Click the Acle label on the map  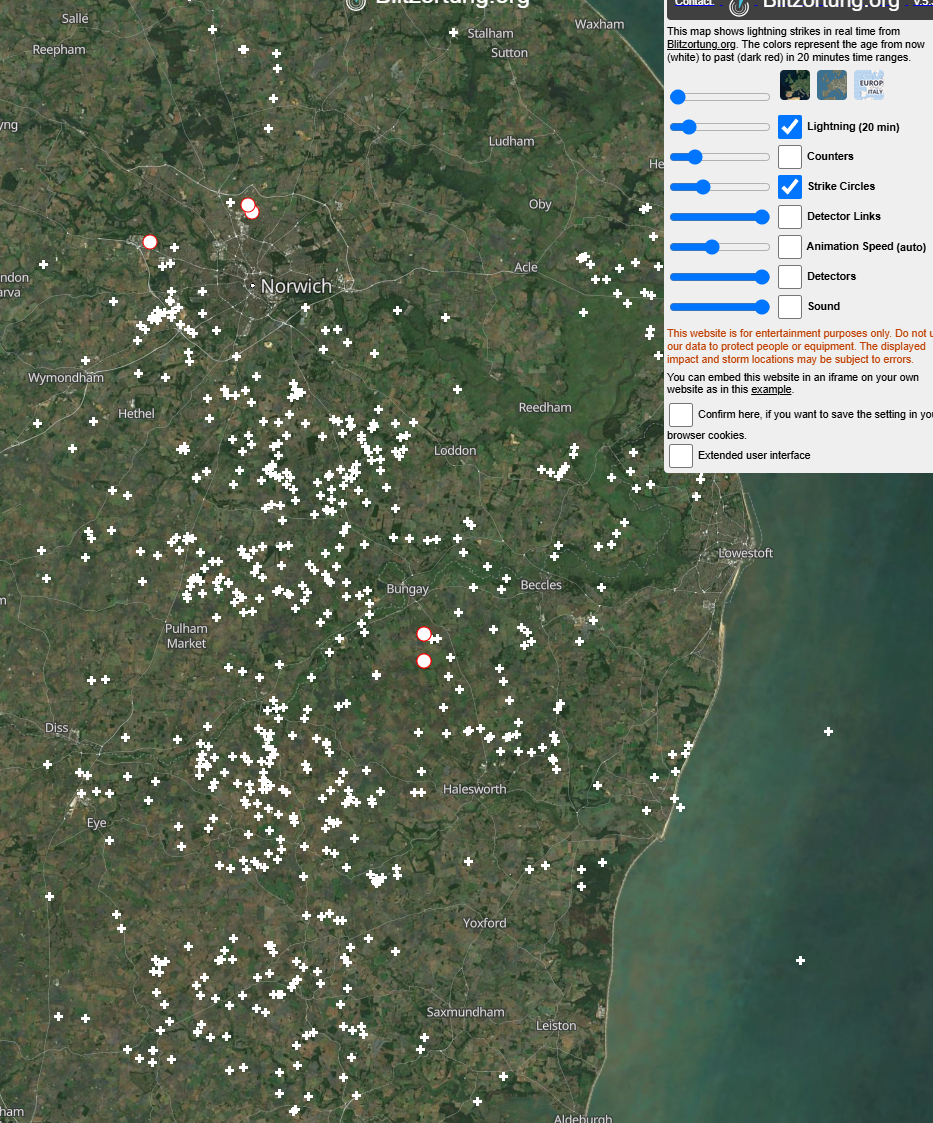526,267
